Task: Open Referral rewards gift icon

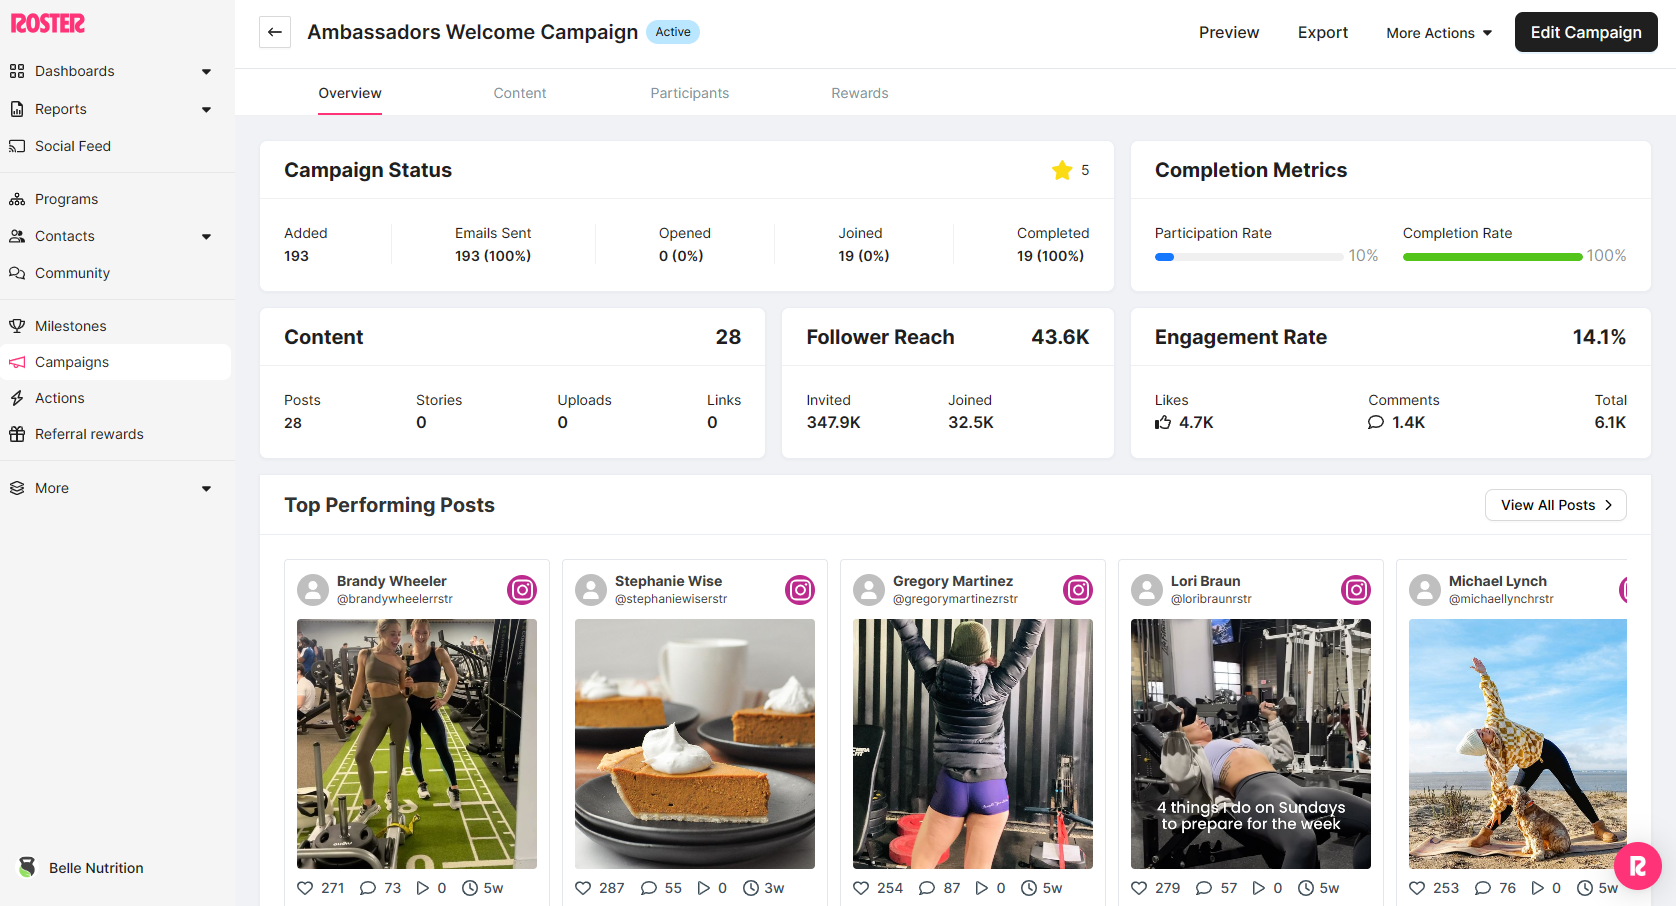Action: point(17,434)
